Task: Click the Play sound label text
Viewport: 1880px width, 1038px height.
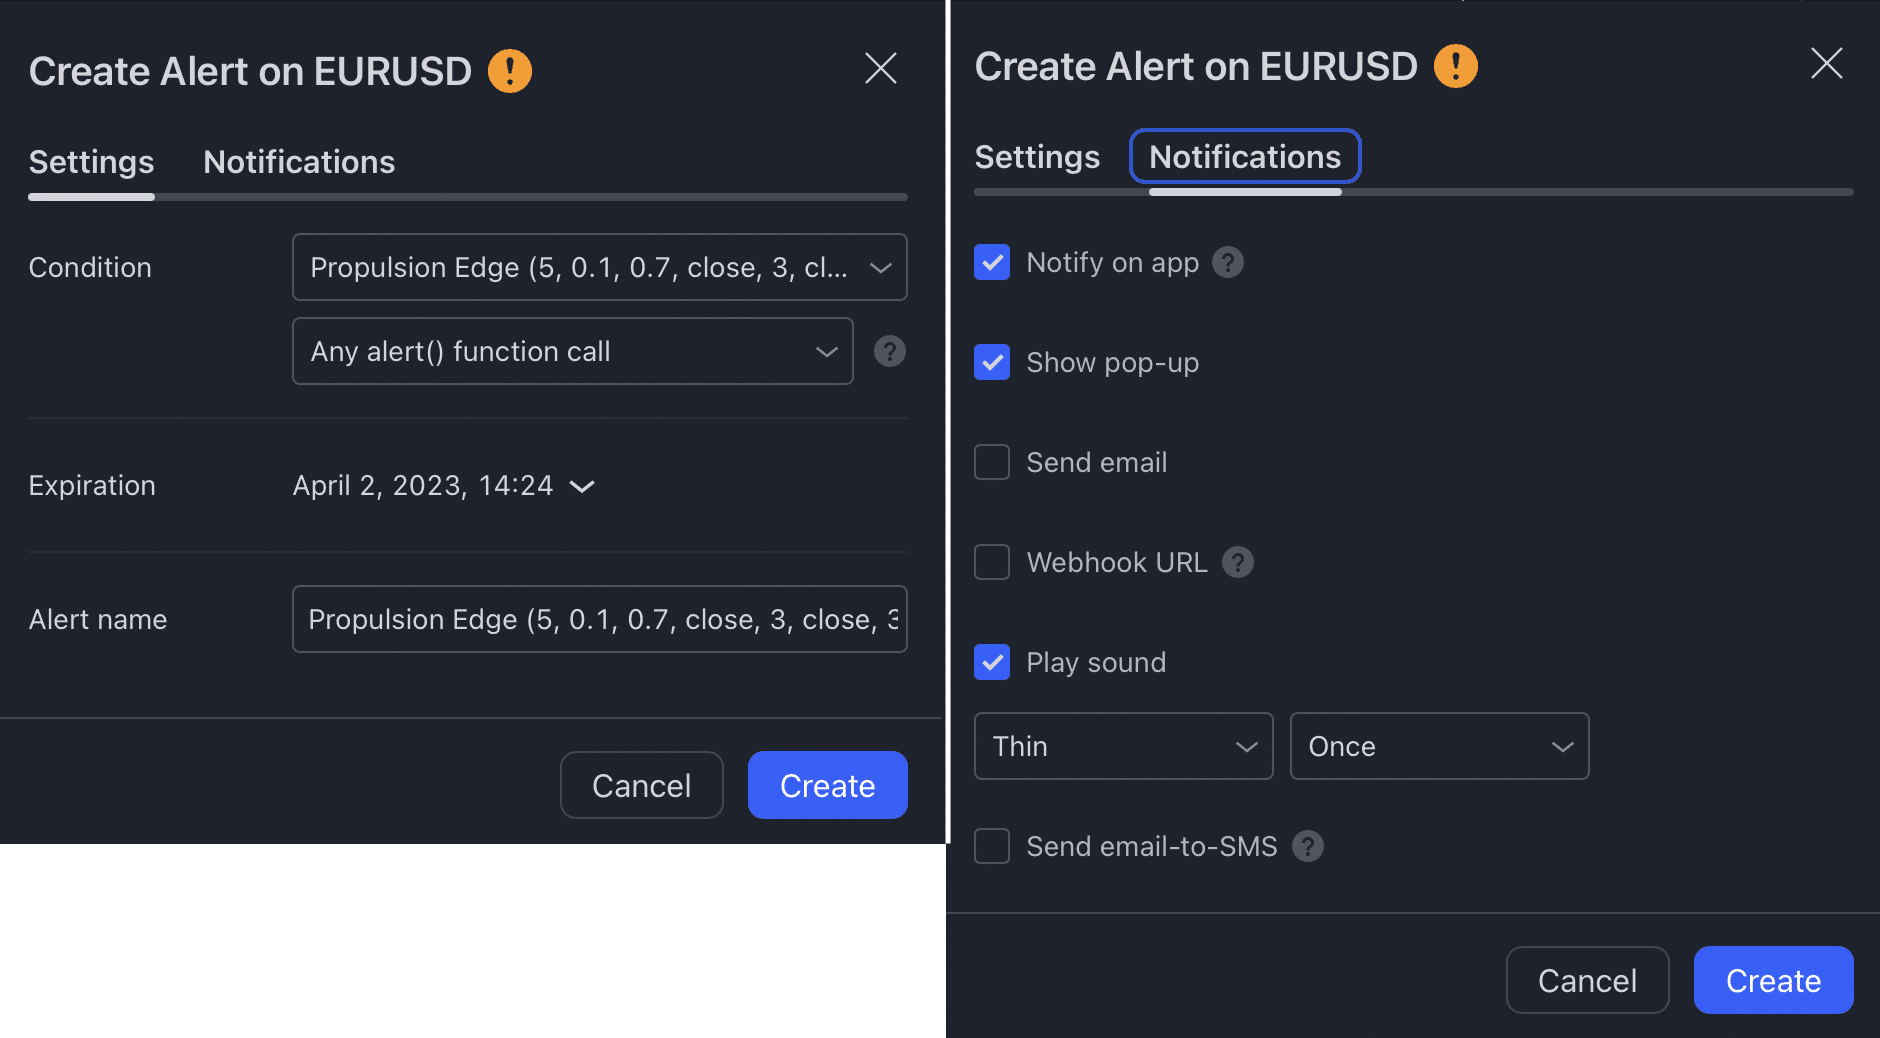Action: click(x=1096, y=662)
